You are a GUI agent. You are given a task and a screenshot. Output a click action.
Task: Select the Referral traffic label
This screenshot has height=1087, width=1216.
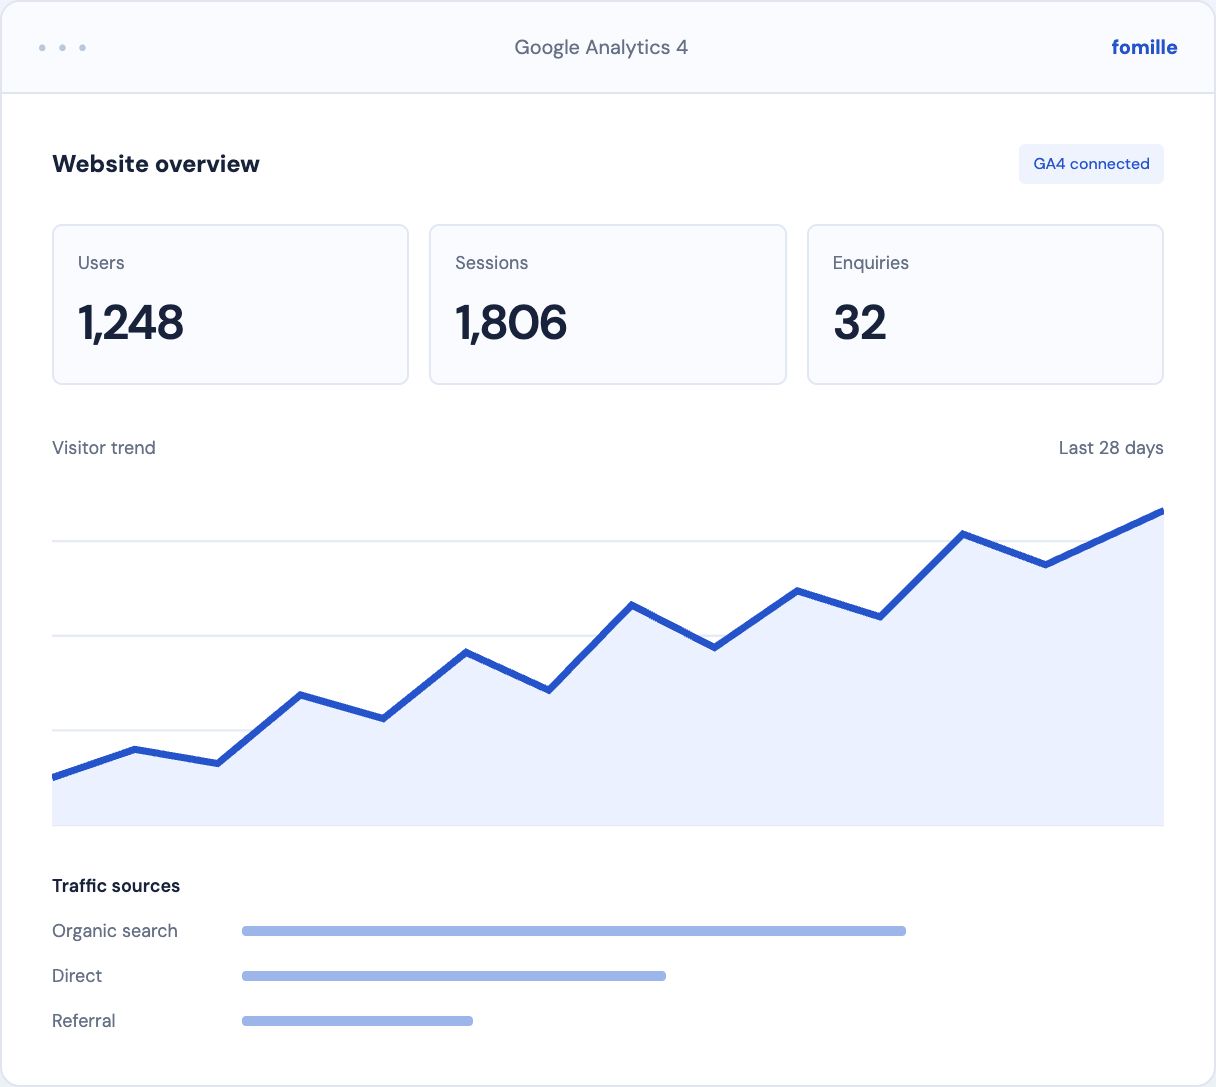click(x=84, y=1021)
